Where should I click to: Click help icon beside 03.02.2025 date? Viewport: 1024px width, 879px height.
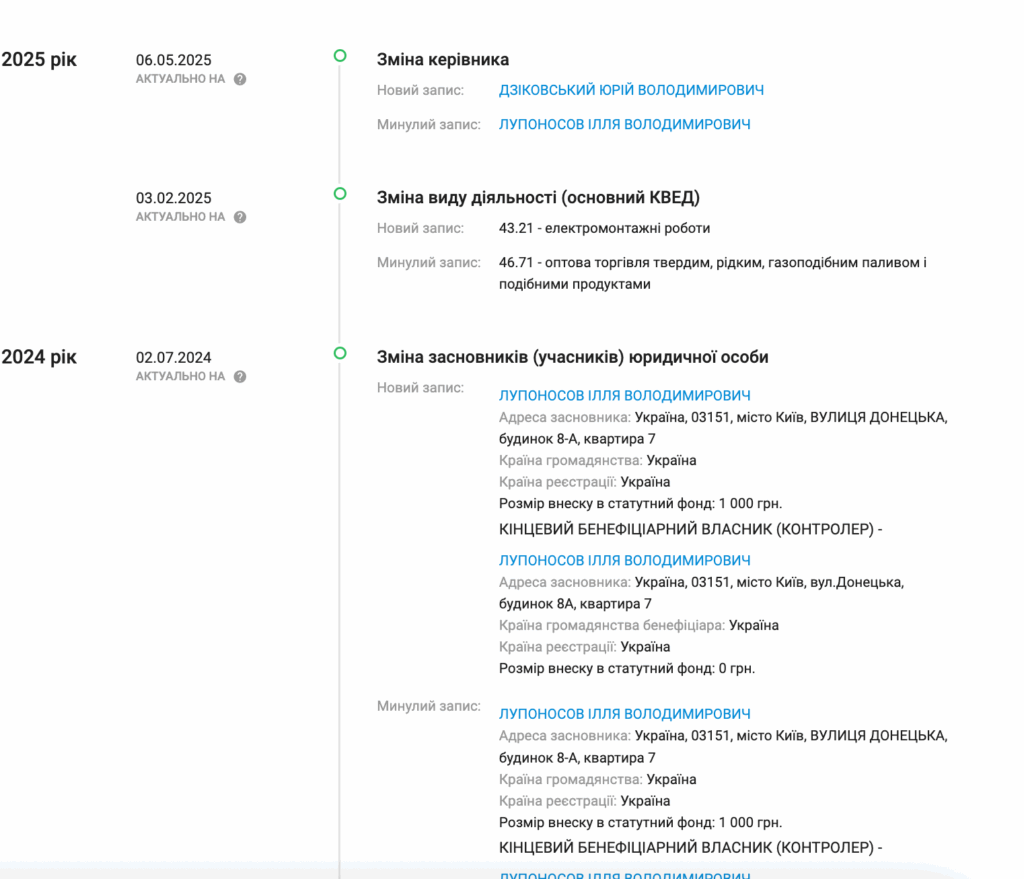(x=240, y=217)
